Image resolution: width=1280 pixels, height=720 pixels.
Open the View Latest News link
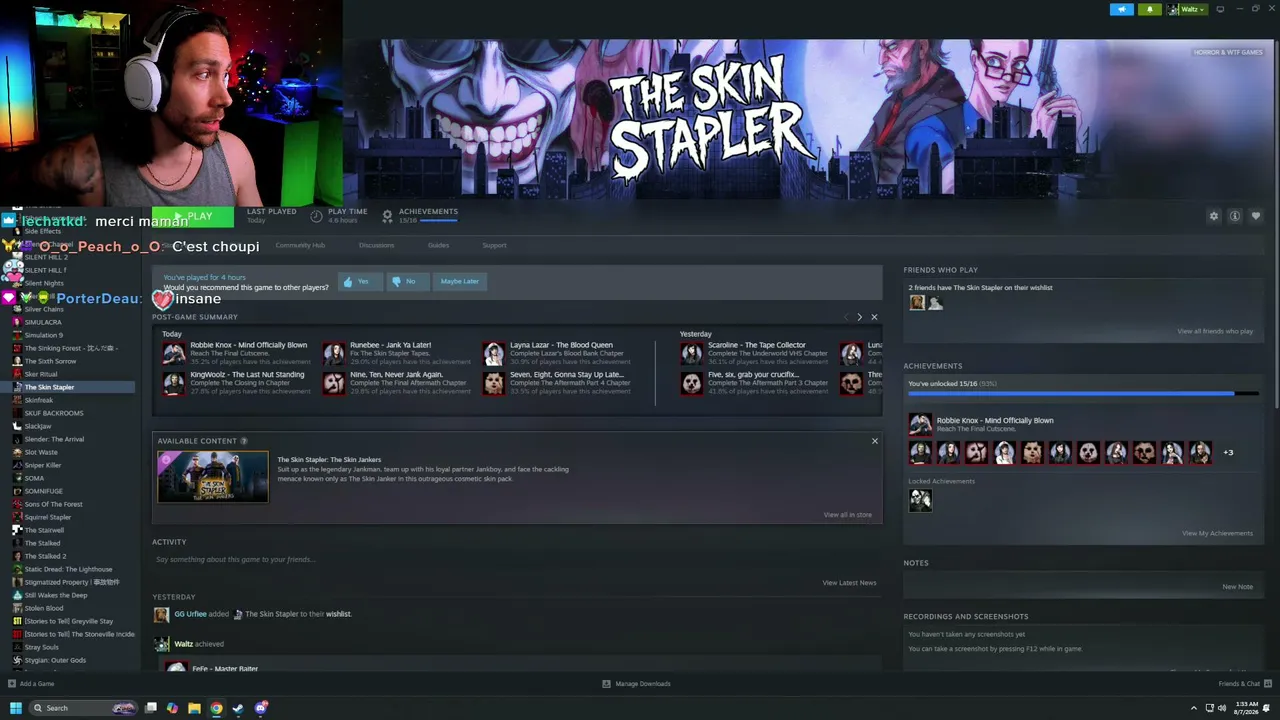pos(849,583)
